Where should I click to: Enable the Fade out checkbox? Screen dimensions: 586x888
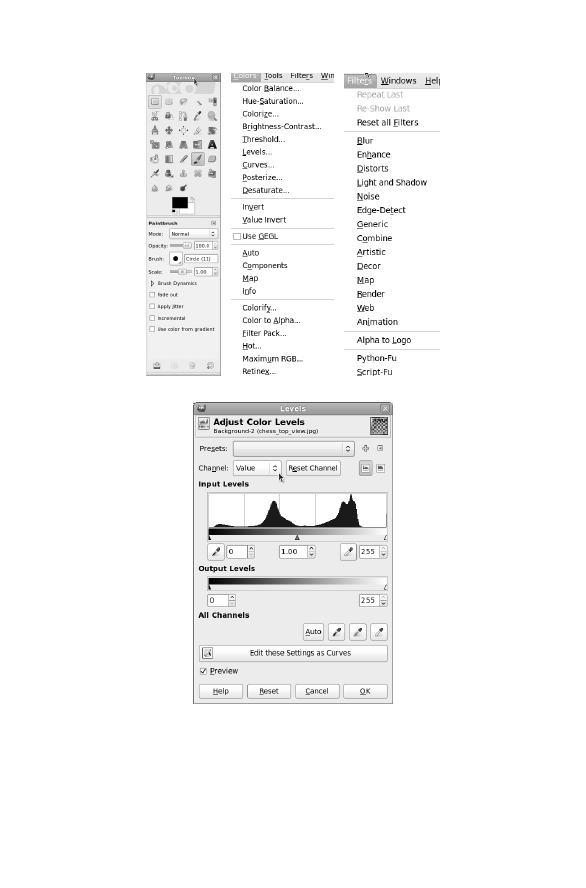(x=152, y=295)
